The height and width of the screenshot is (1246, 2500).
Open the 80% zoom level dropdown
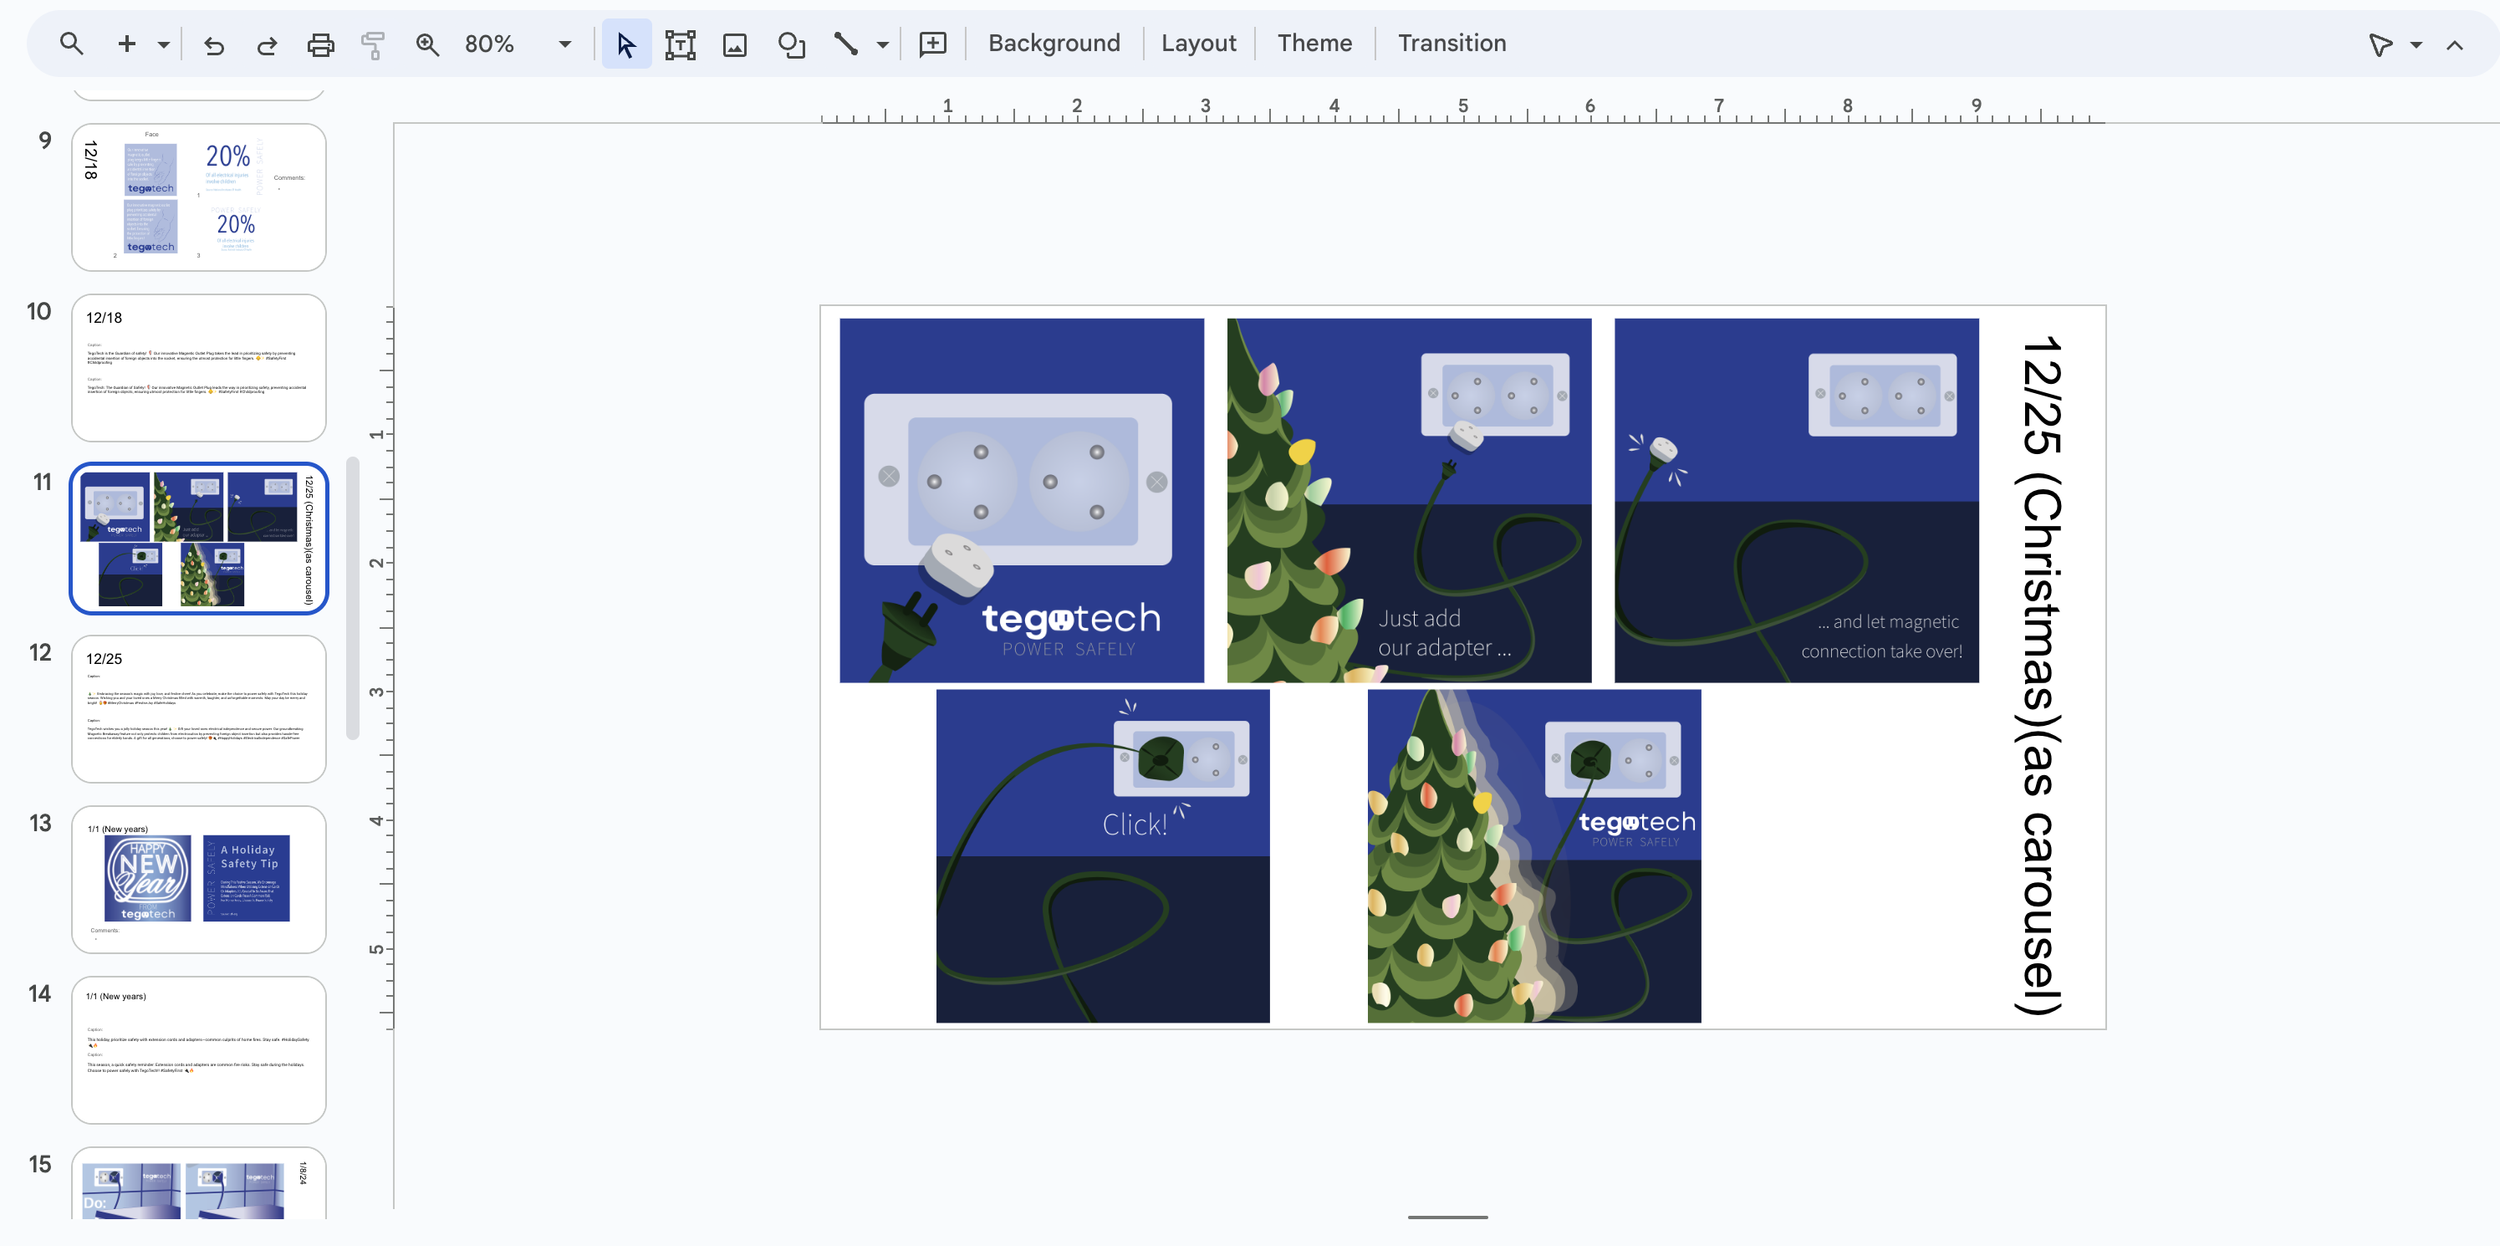[x=565, y=44]
